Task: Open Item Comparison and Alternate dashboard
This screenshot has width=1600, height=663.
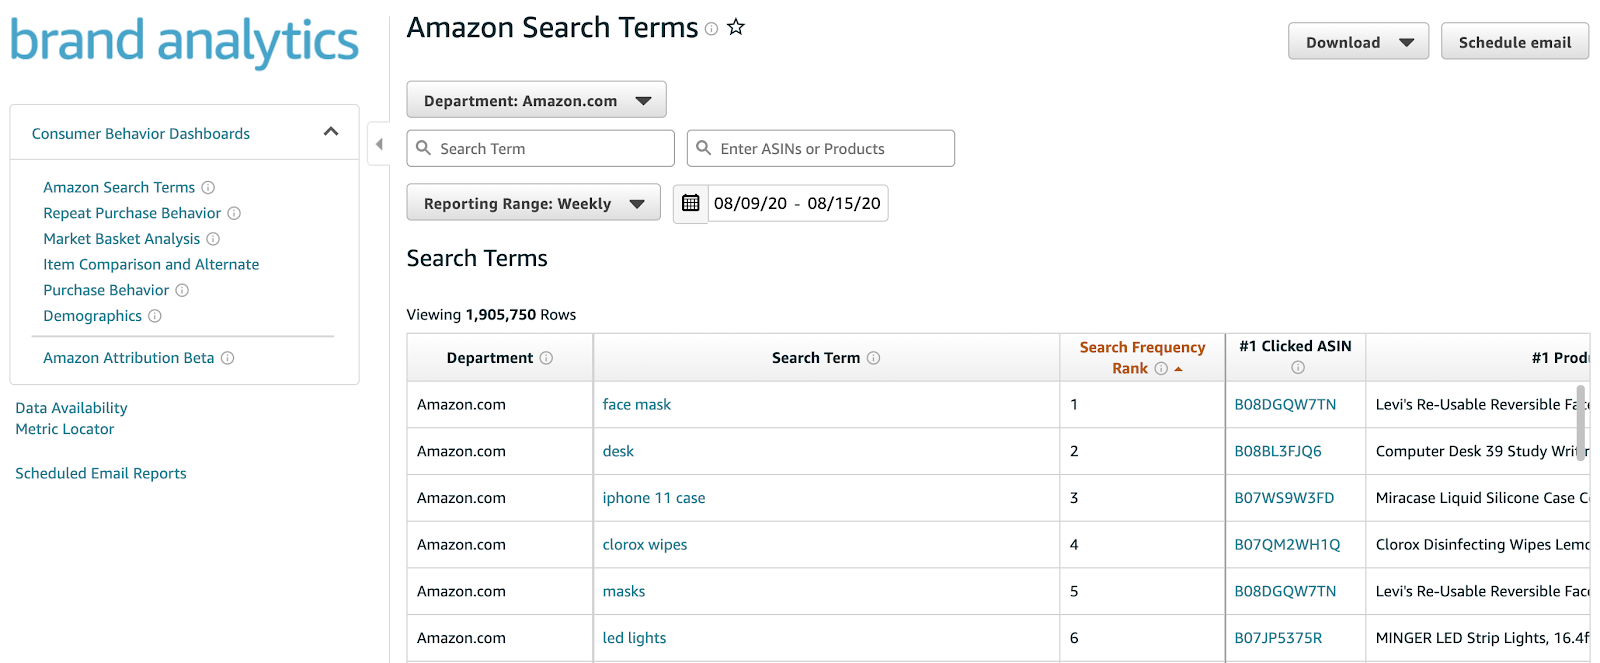Action: (151, 264)
